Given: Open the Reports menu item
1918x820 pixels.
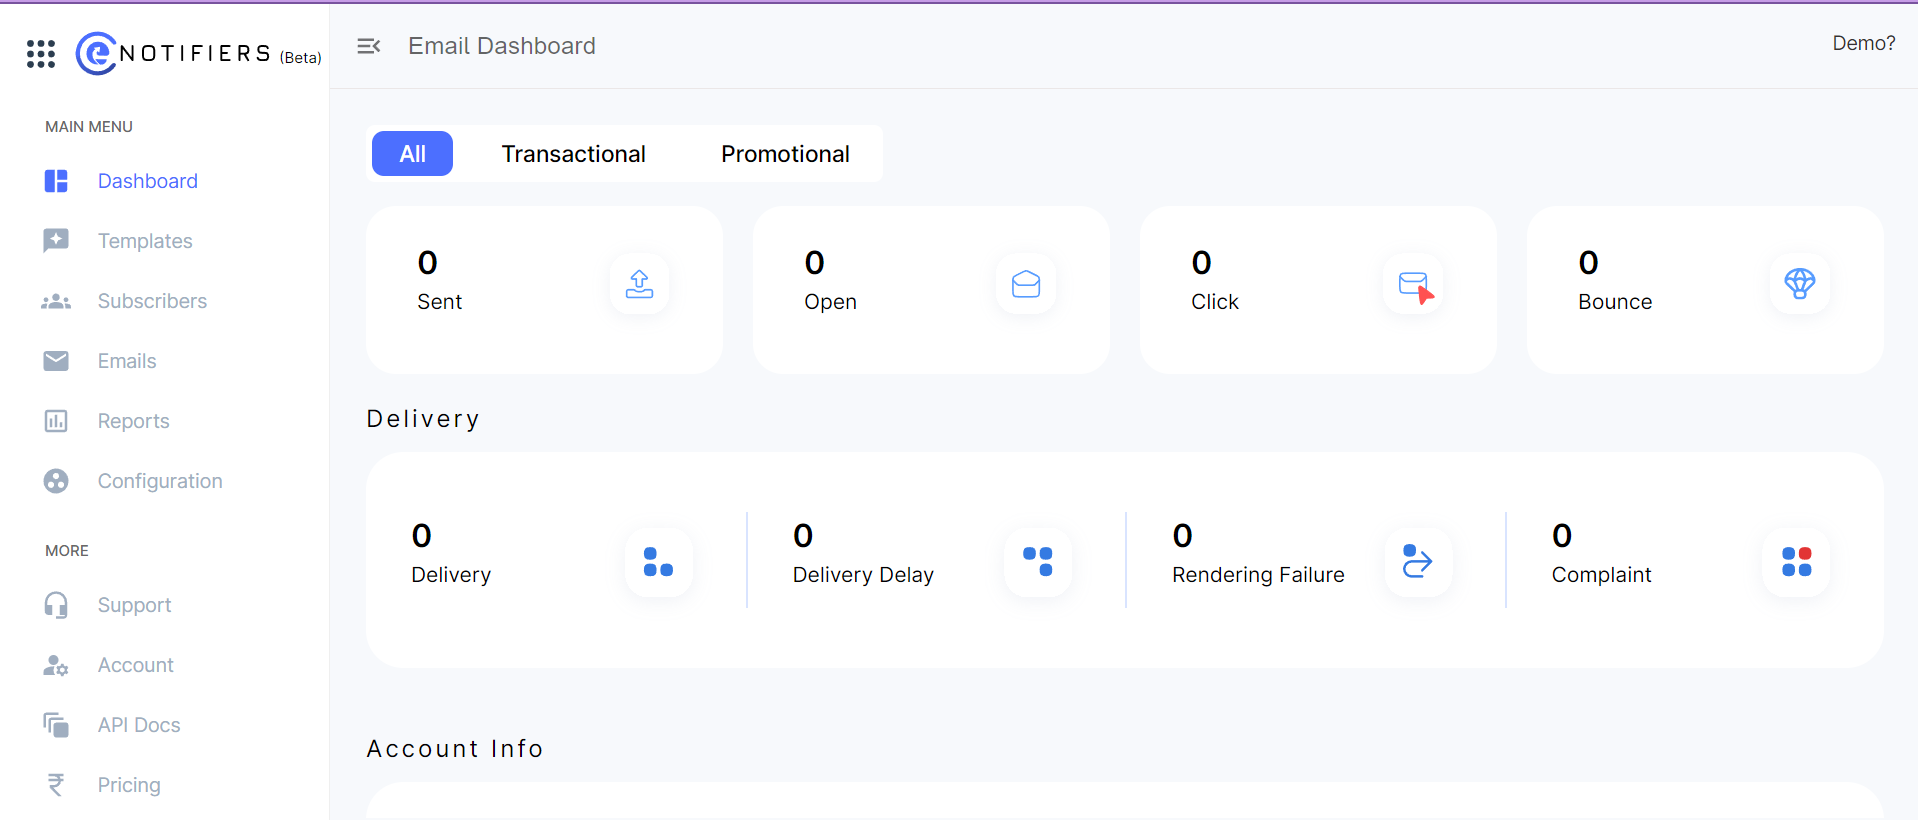Looking at the screenshot, I should tap(133, 421).
